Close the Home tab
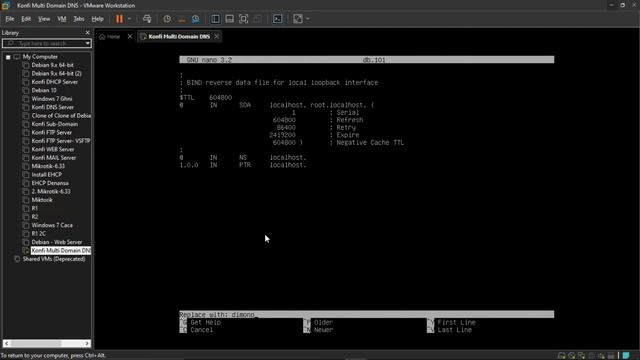The height and width of the screenshot is (360, 640). [130, 36]
